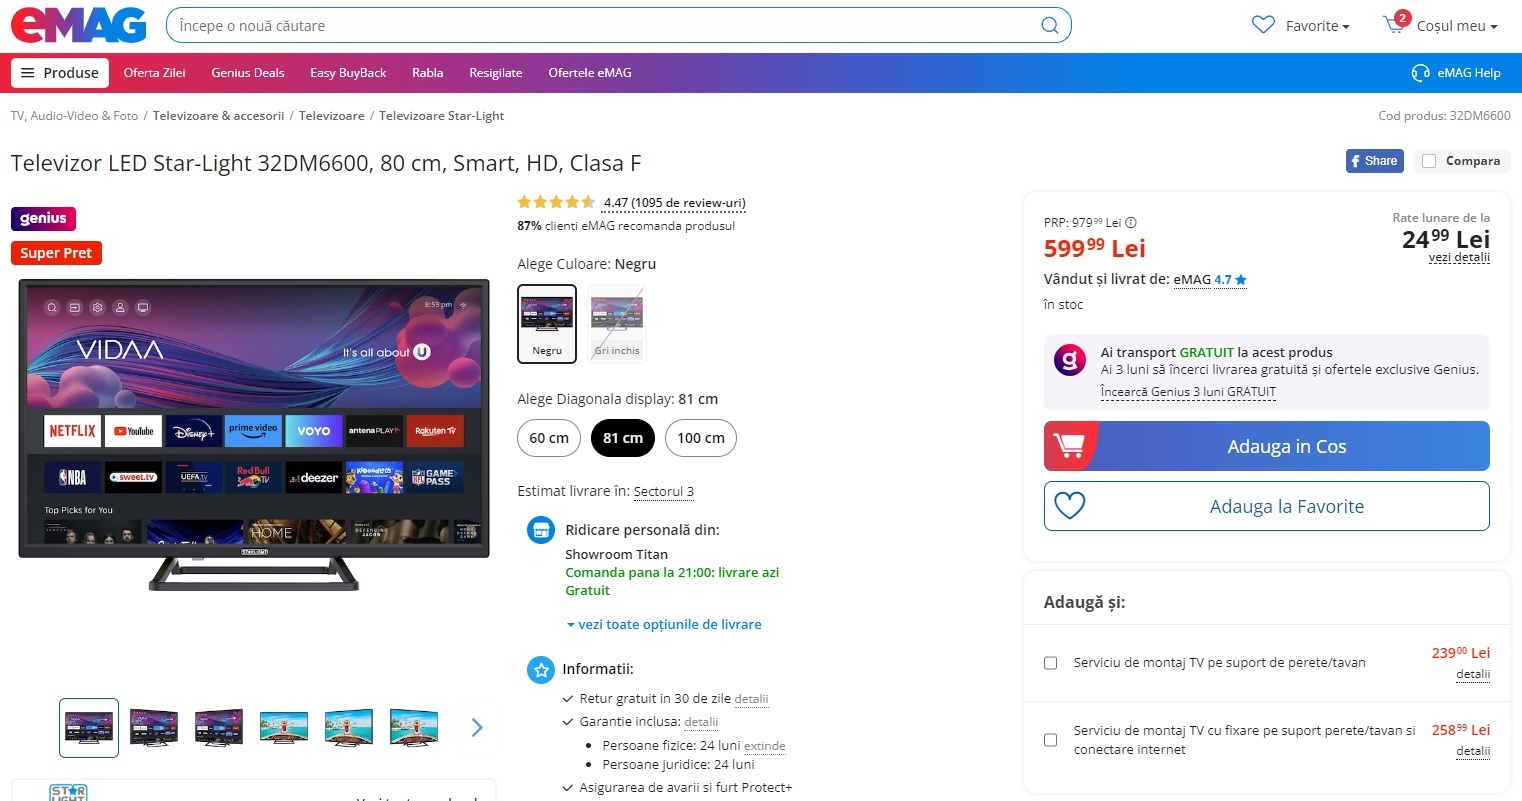The image size is (1522, 801).
Task: Click vezi detalii for monthly rates
Action: click(x=1459, y=257)
